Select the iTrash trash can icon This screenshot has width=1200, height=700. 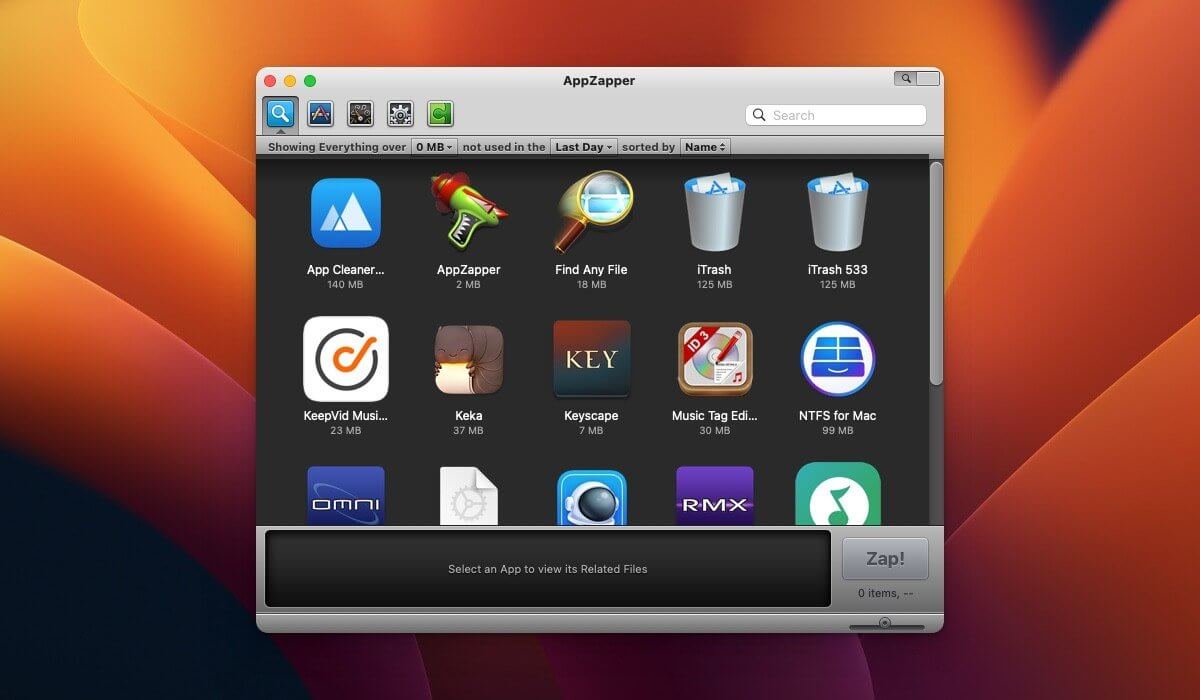[x=714, y=210]
